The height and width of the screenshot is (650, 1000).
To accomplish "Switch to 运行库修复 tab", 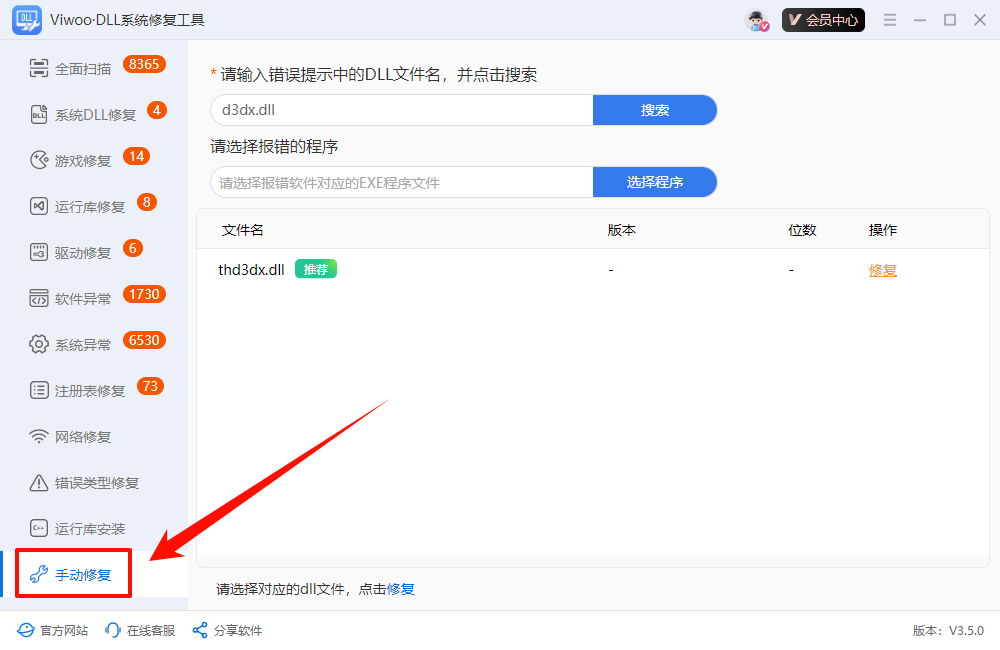I will [x=90, y=207].
